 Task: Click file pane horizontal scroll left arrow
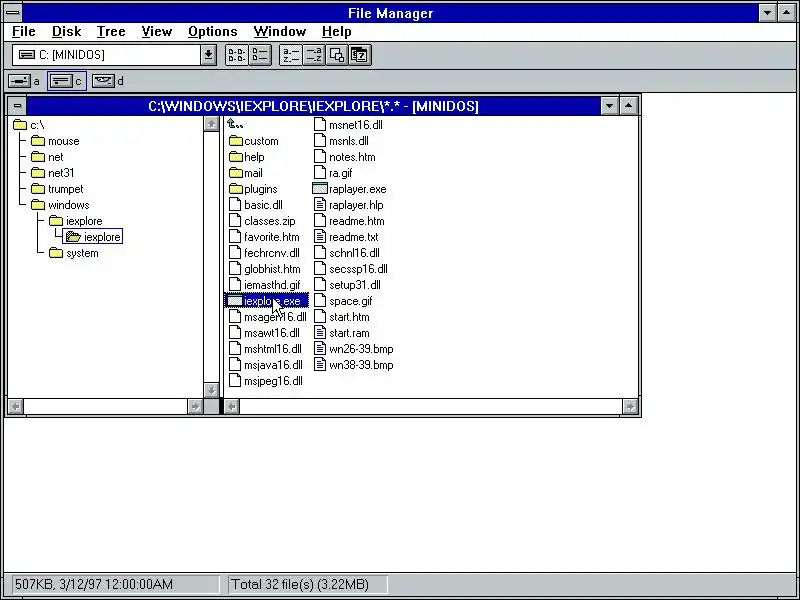click(232, 407)
